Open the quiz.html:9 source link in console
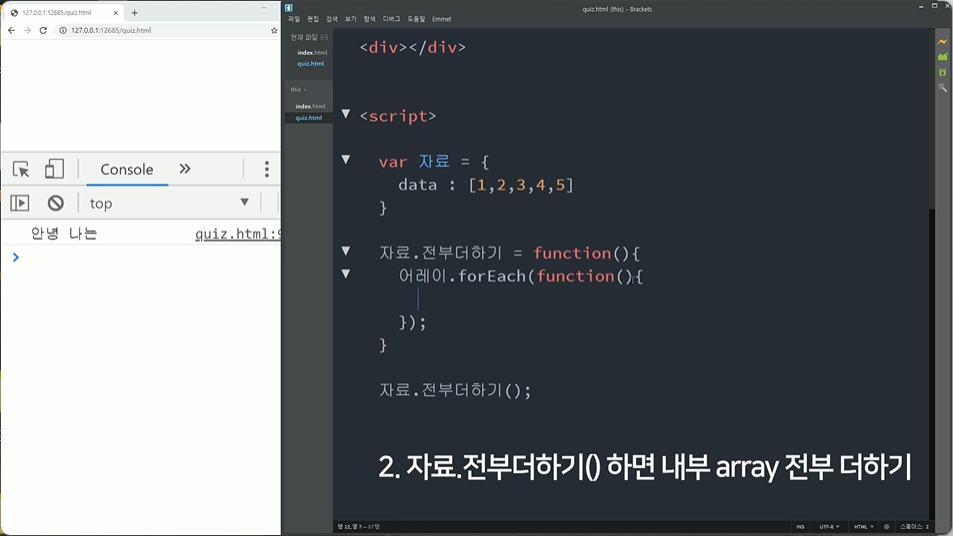Viewport: 953px width, 536px height. 238,234
